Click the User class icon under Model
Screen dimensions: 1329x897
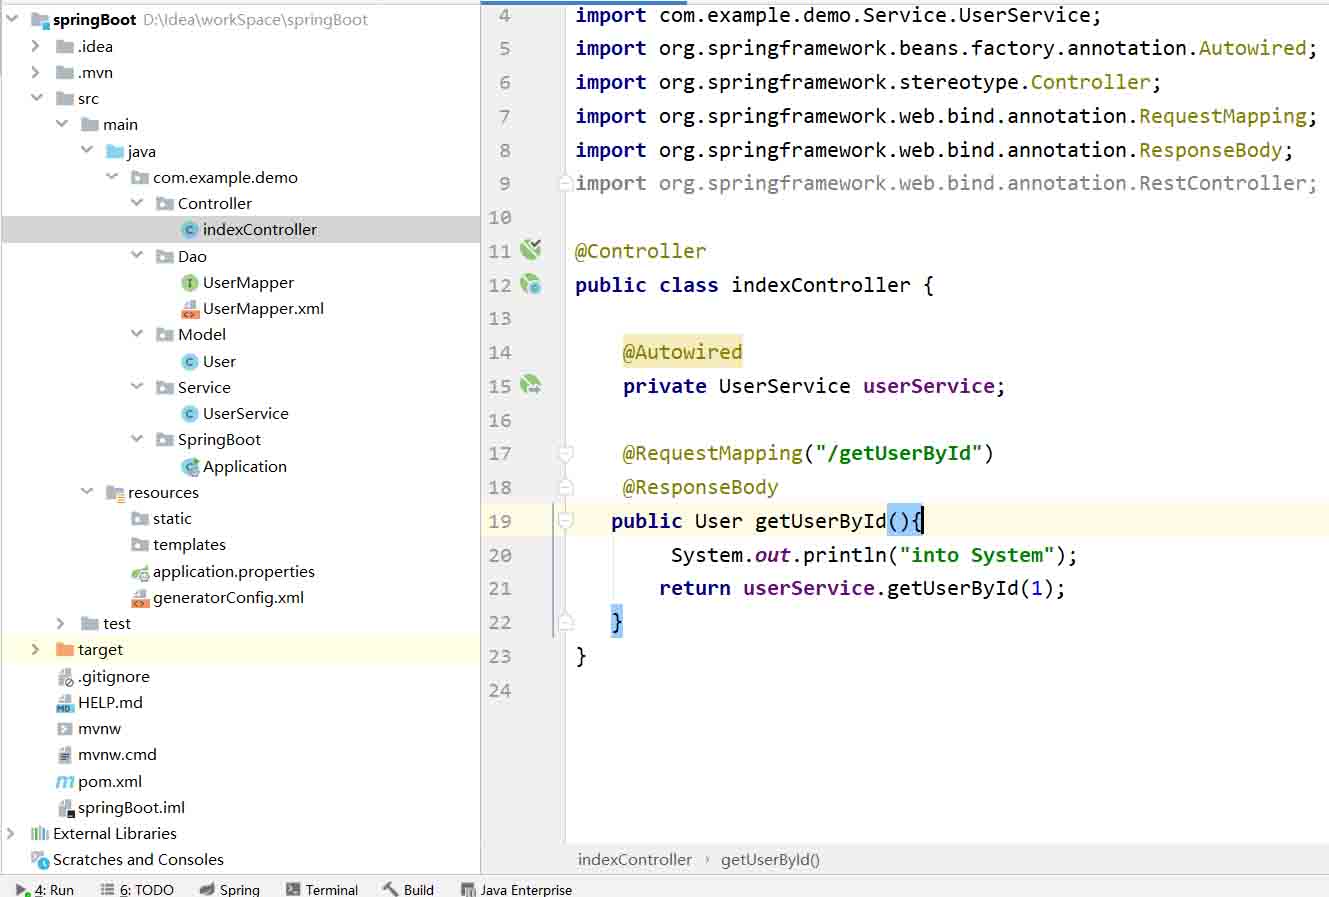click(190, 362)
